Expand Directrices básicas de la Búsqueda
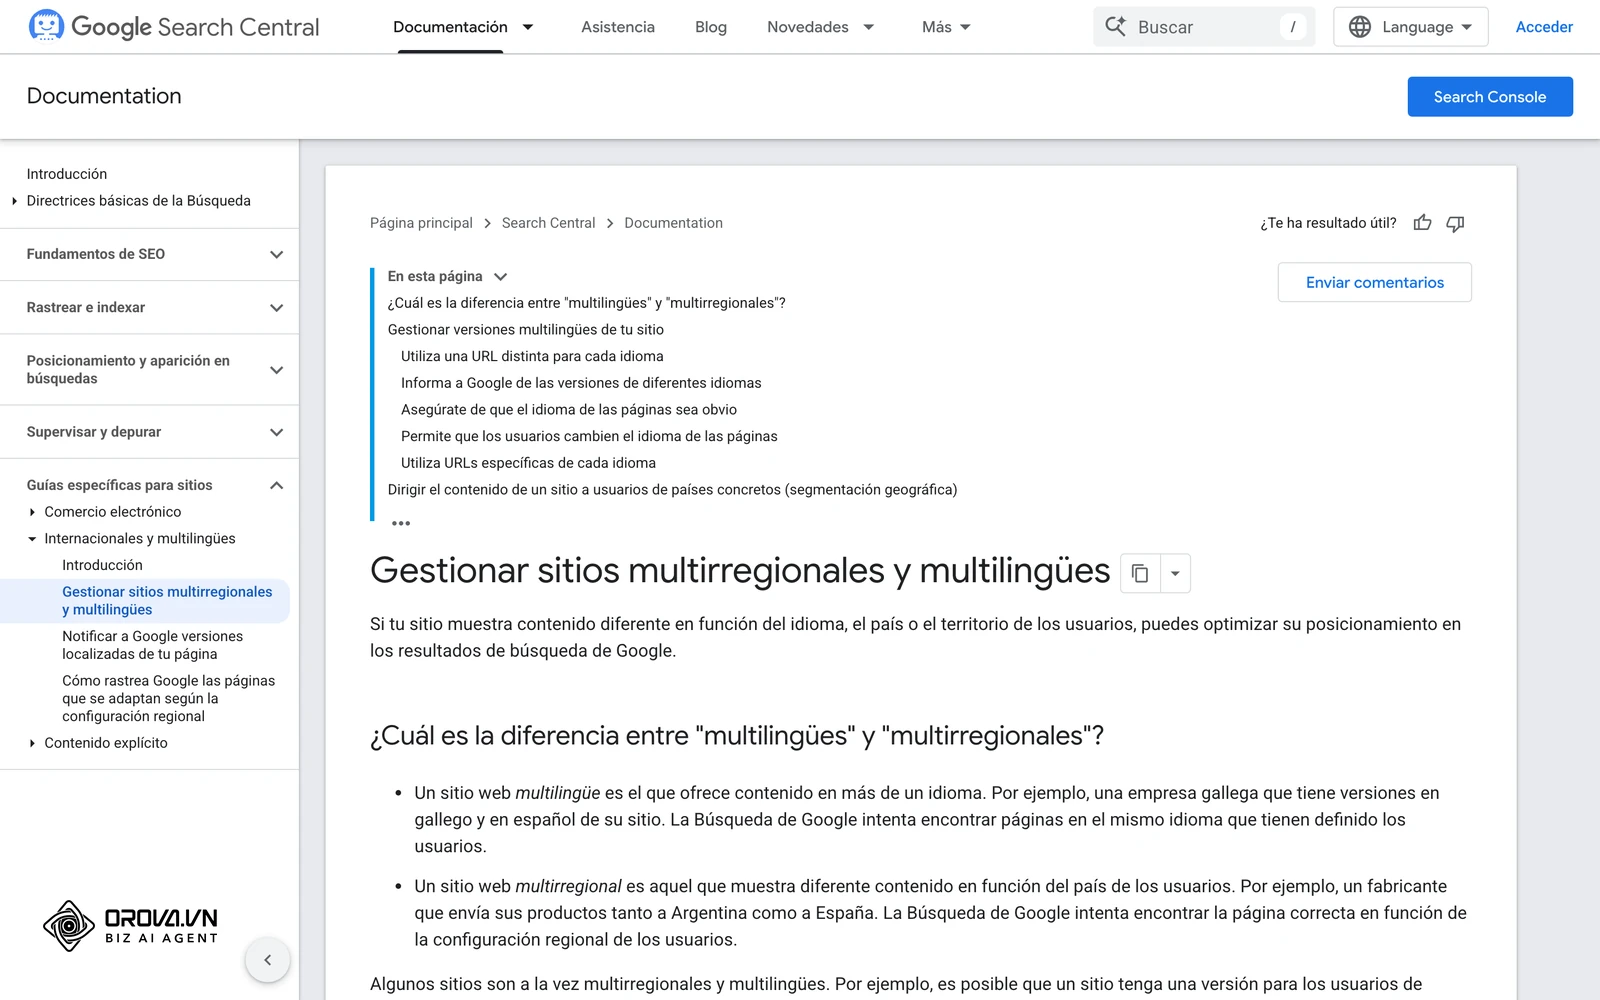Viewport: 1600px width, 1000px height. click(14, 201)
